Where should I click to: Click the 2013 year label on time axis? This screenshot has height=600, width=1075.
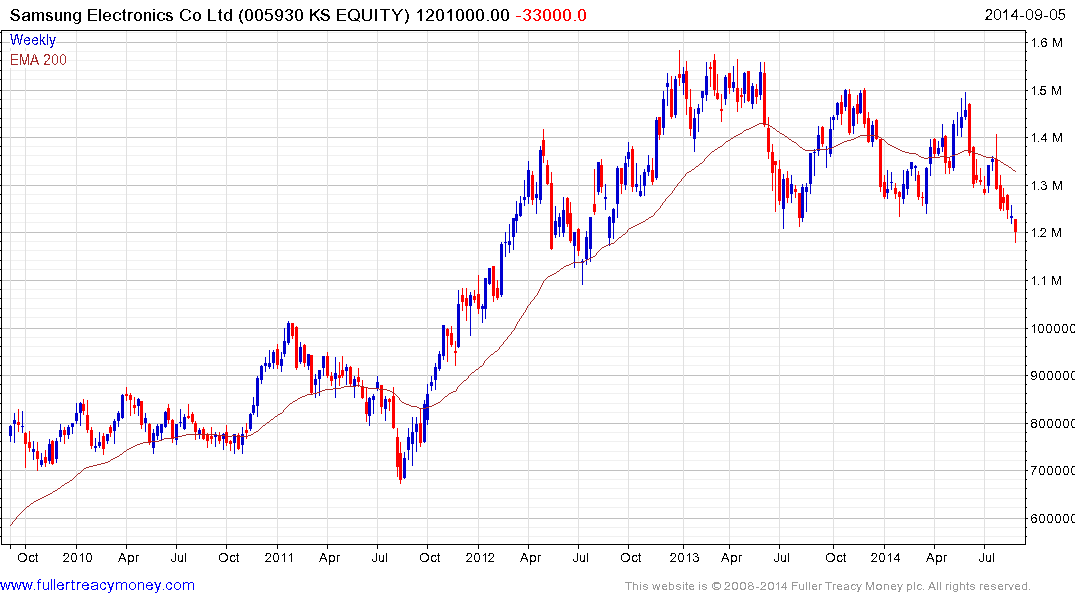pos(684,557)
